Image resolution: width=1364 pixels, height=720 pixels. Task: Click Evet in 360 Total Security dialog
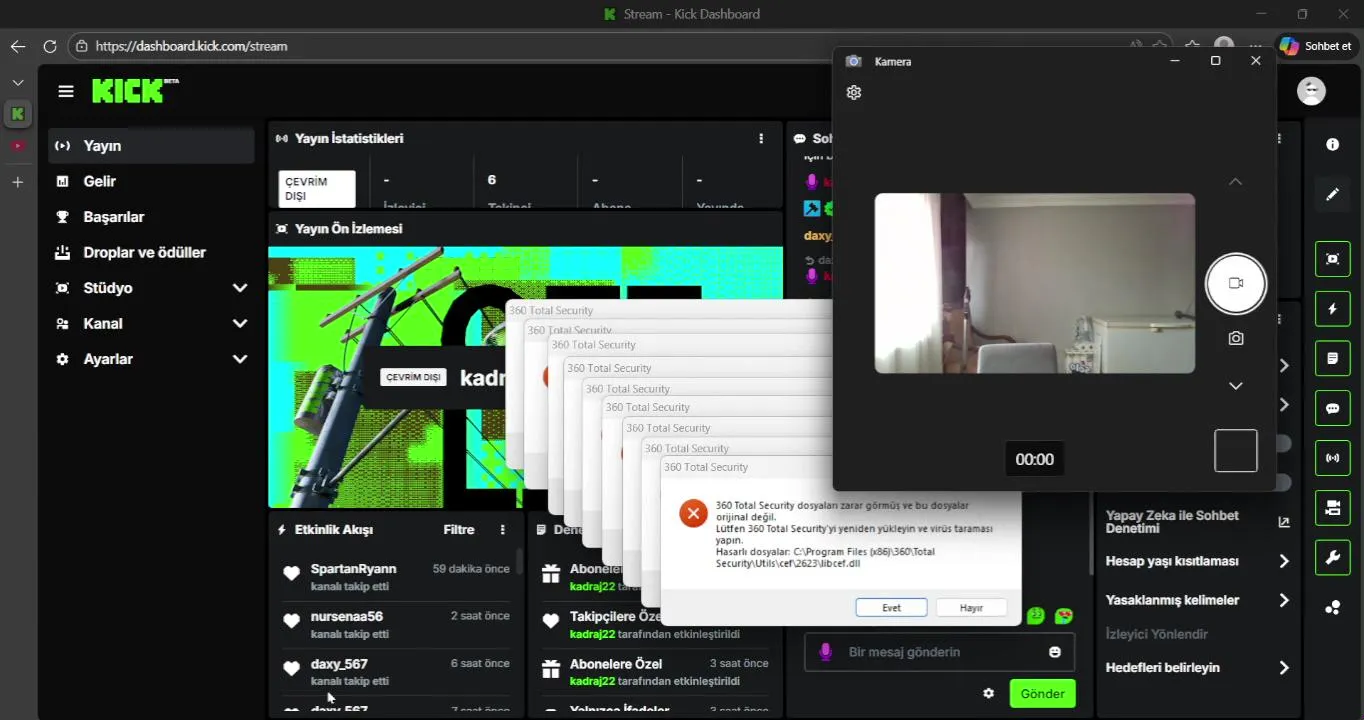coord(891,608)
